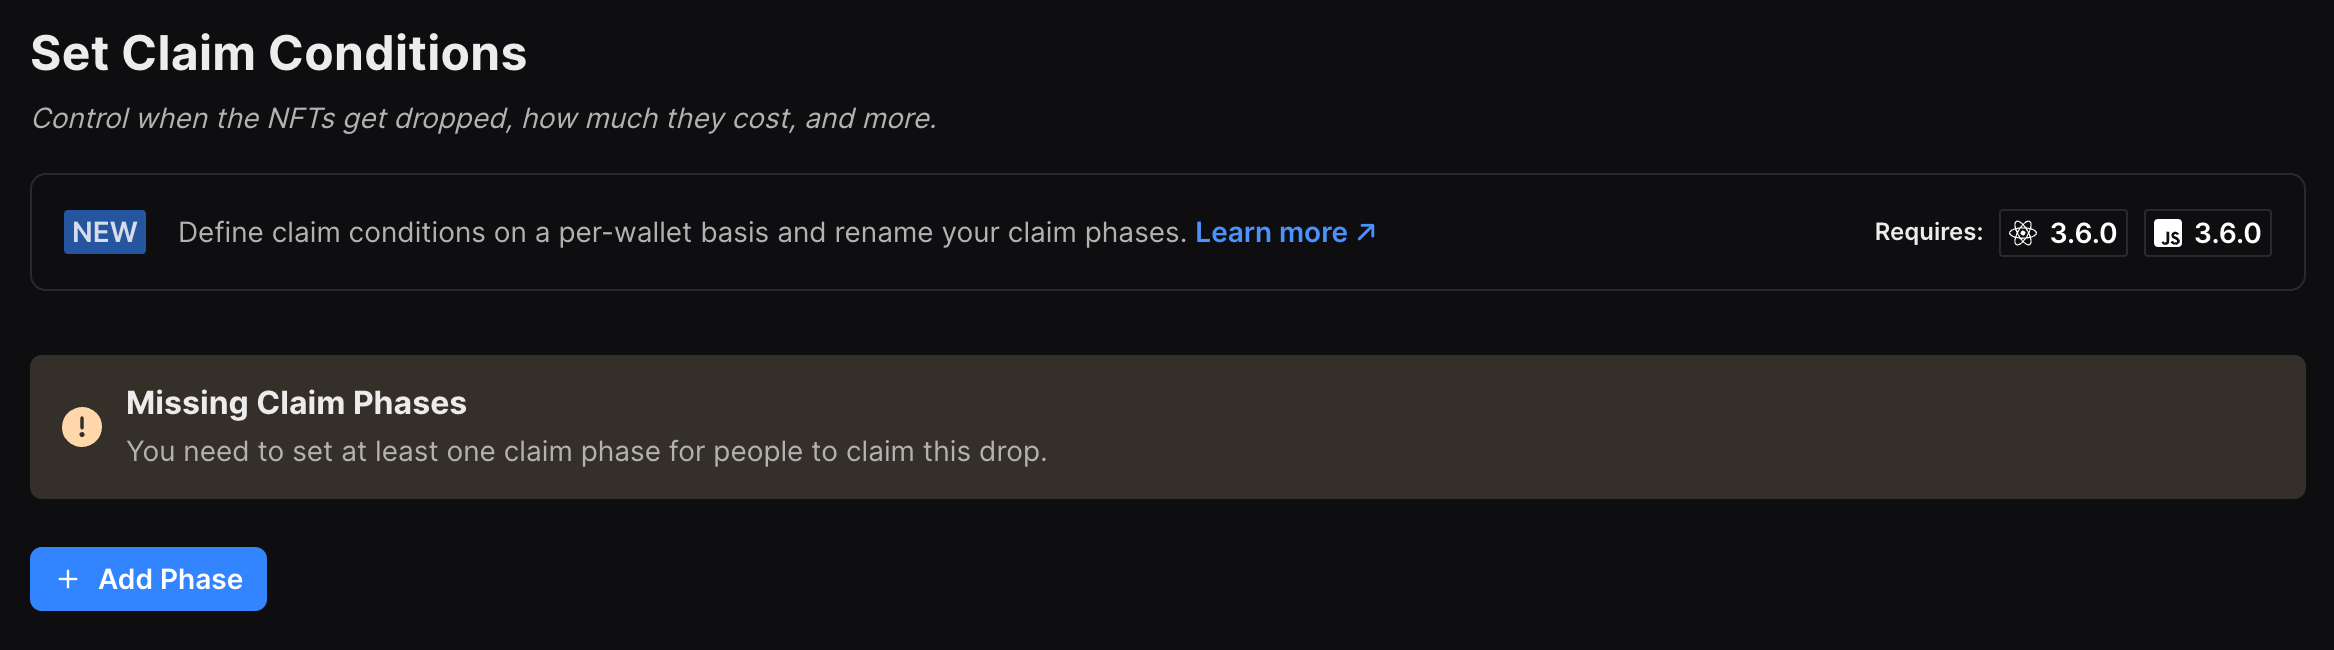Viewport: 2334px width, 650px height.
Task: Click the external link arrow after Learn more
Action: 1367,232
